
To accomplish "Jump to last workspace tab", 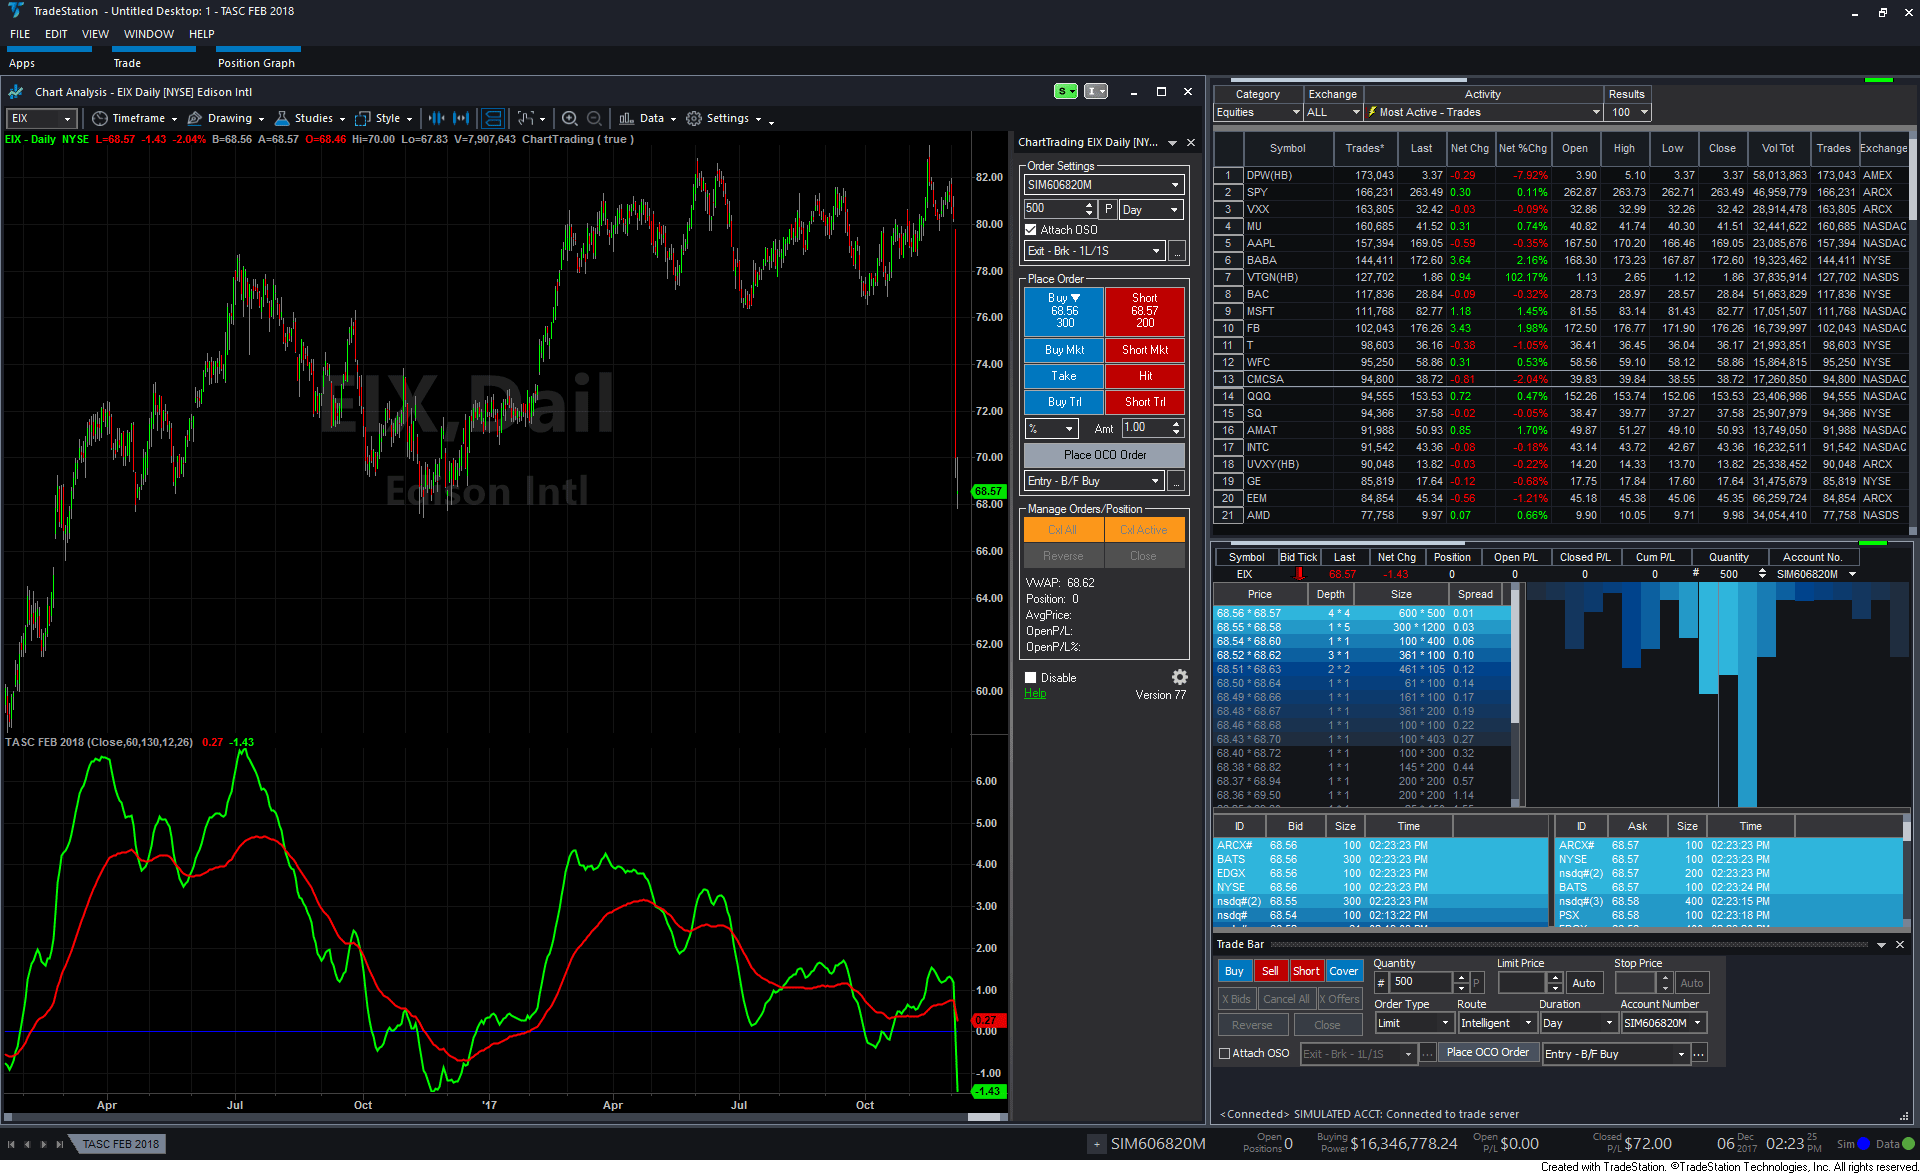I will pyautogui.click(x=60, y=1144).
